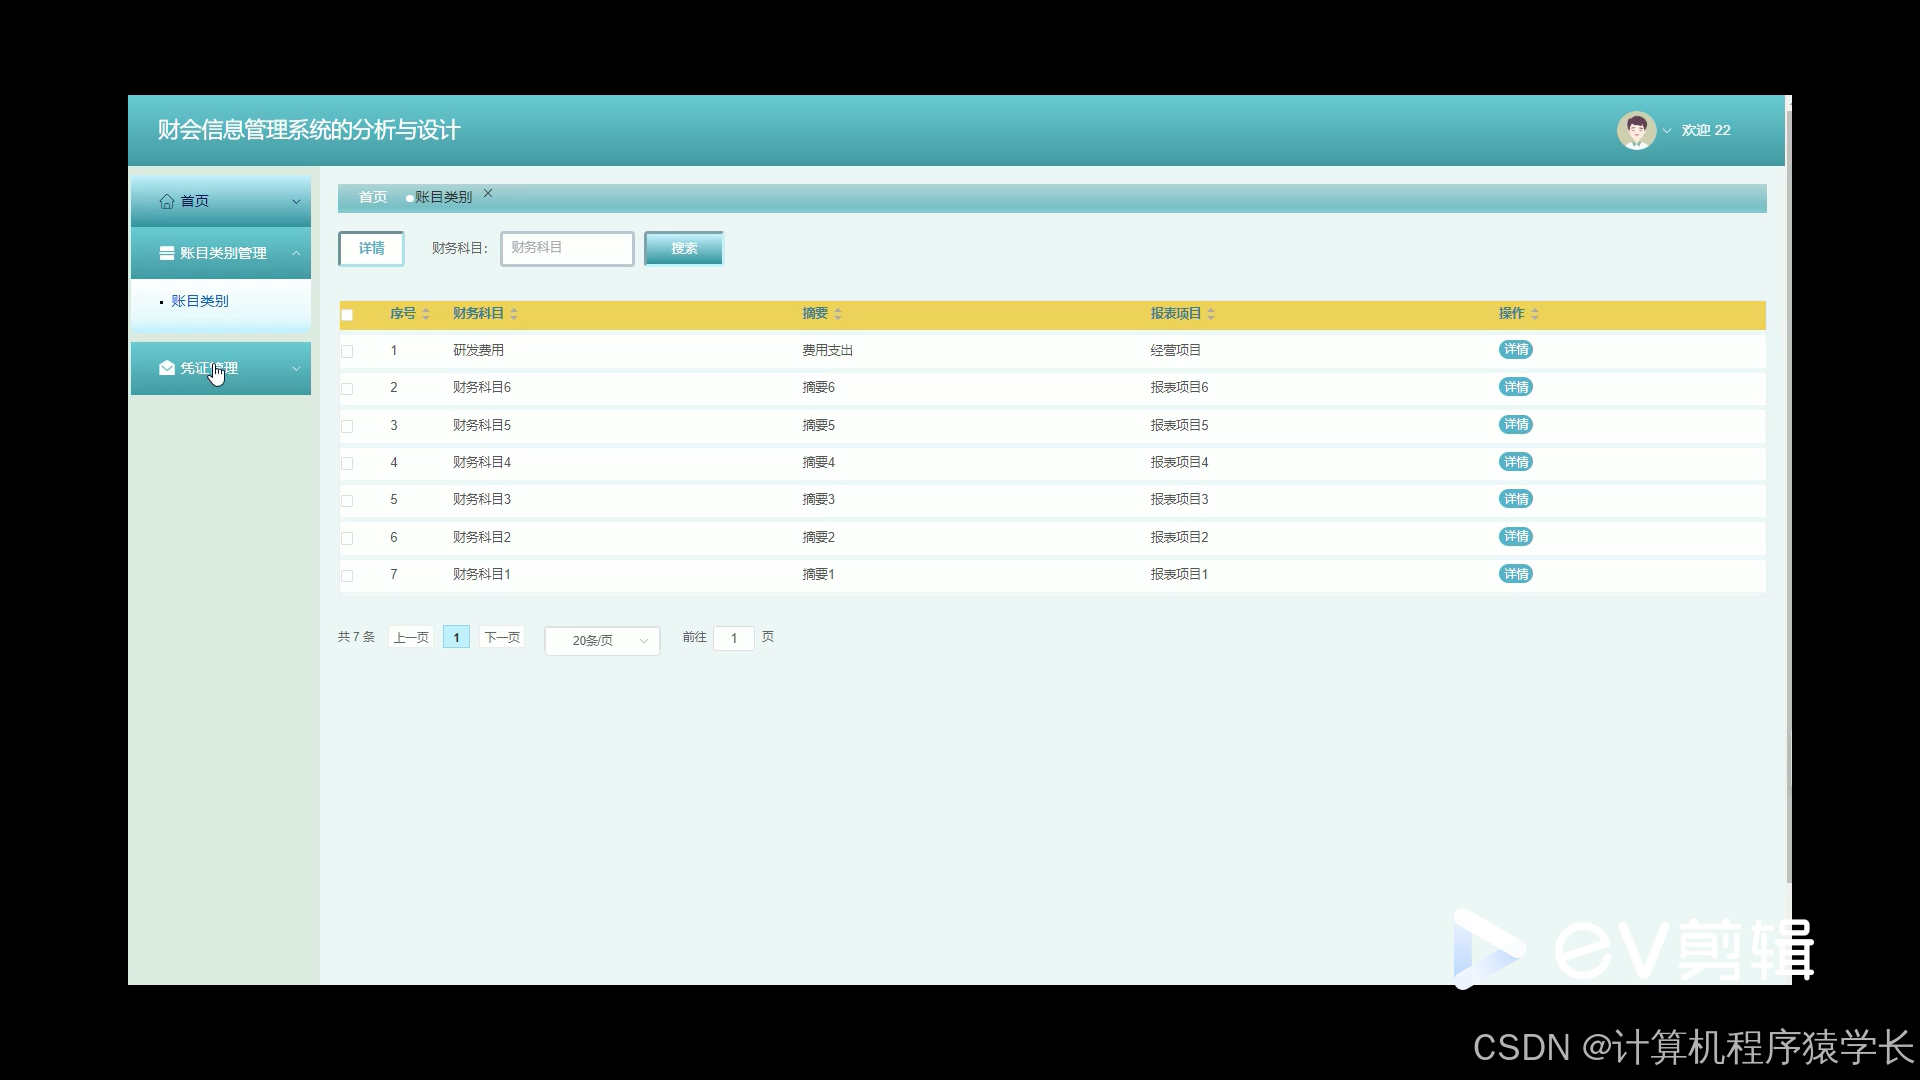Open 详情 for 财务科目6 row
This screenshot has height=1080, width=1920.
point(1515,387)
